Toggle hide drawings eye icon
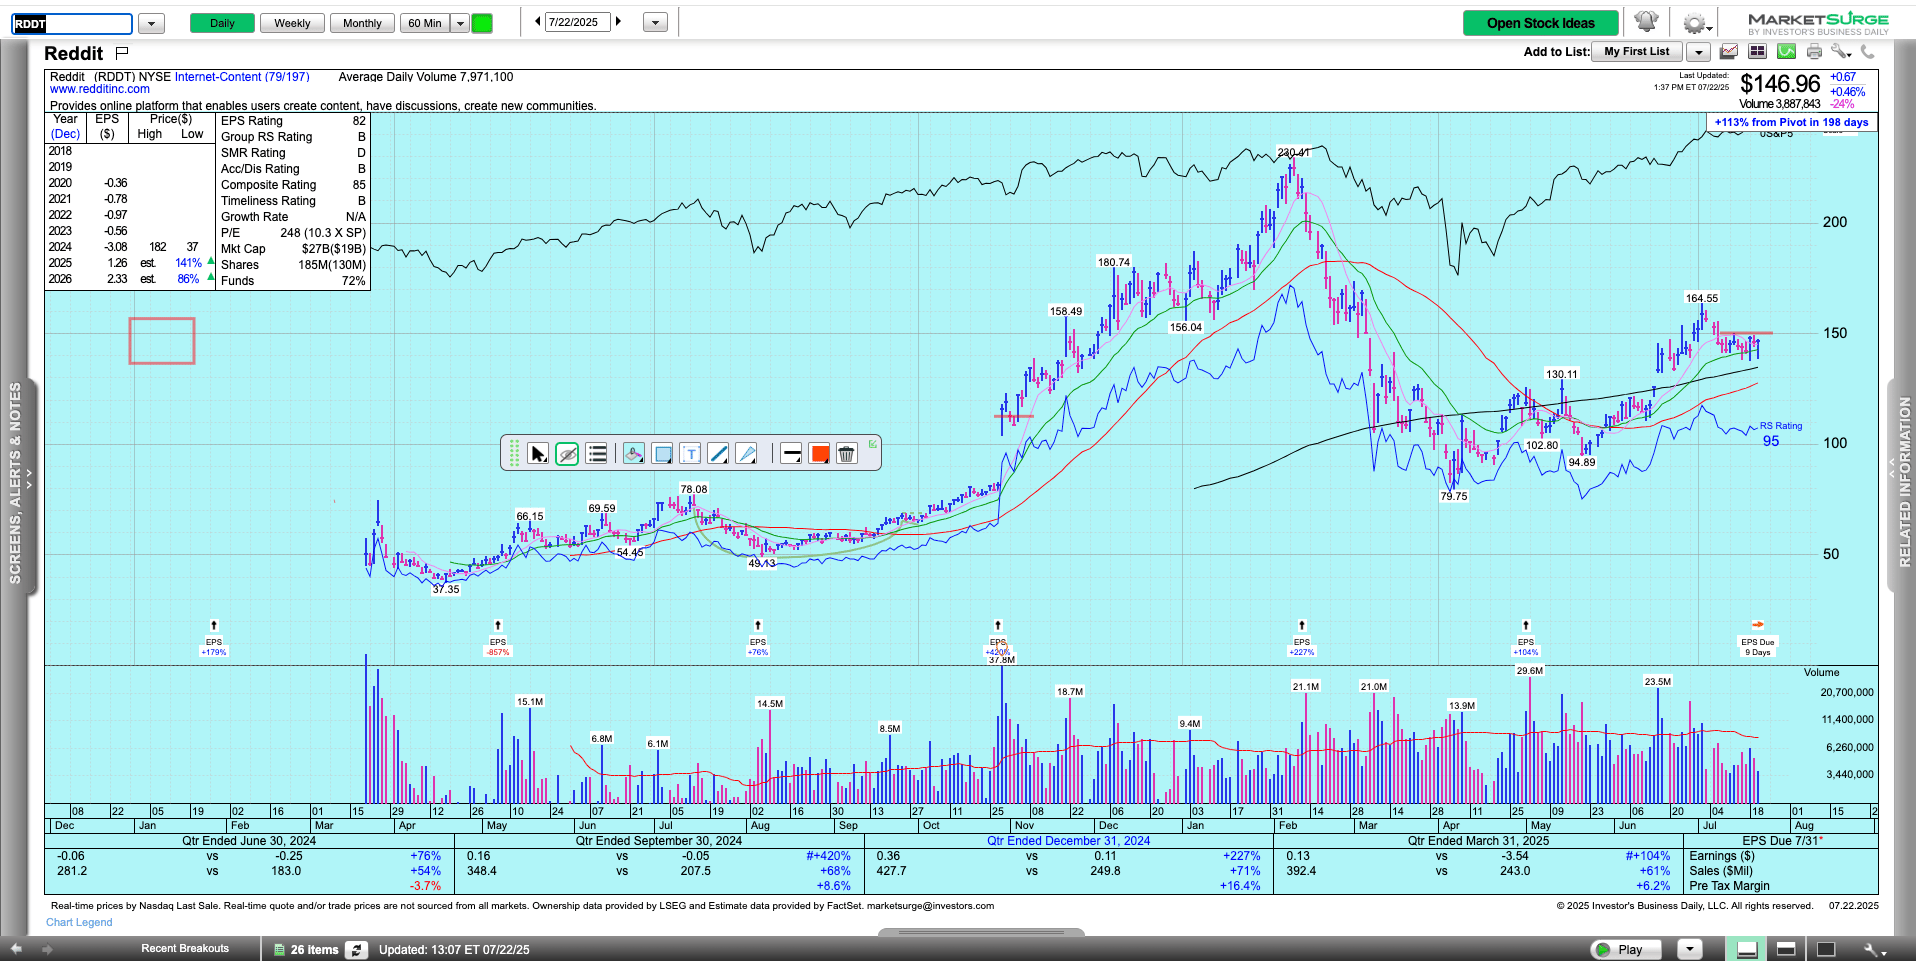 click(567, 454)
